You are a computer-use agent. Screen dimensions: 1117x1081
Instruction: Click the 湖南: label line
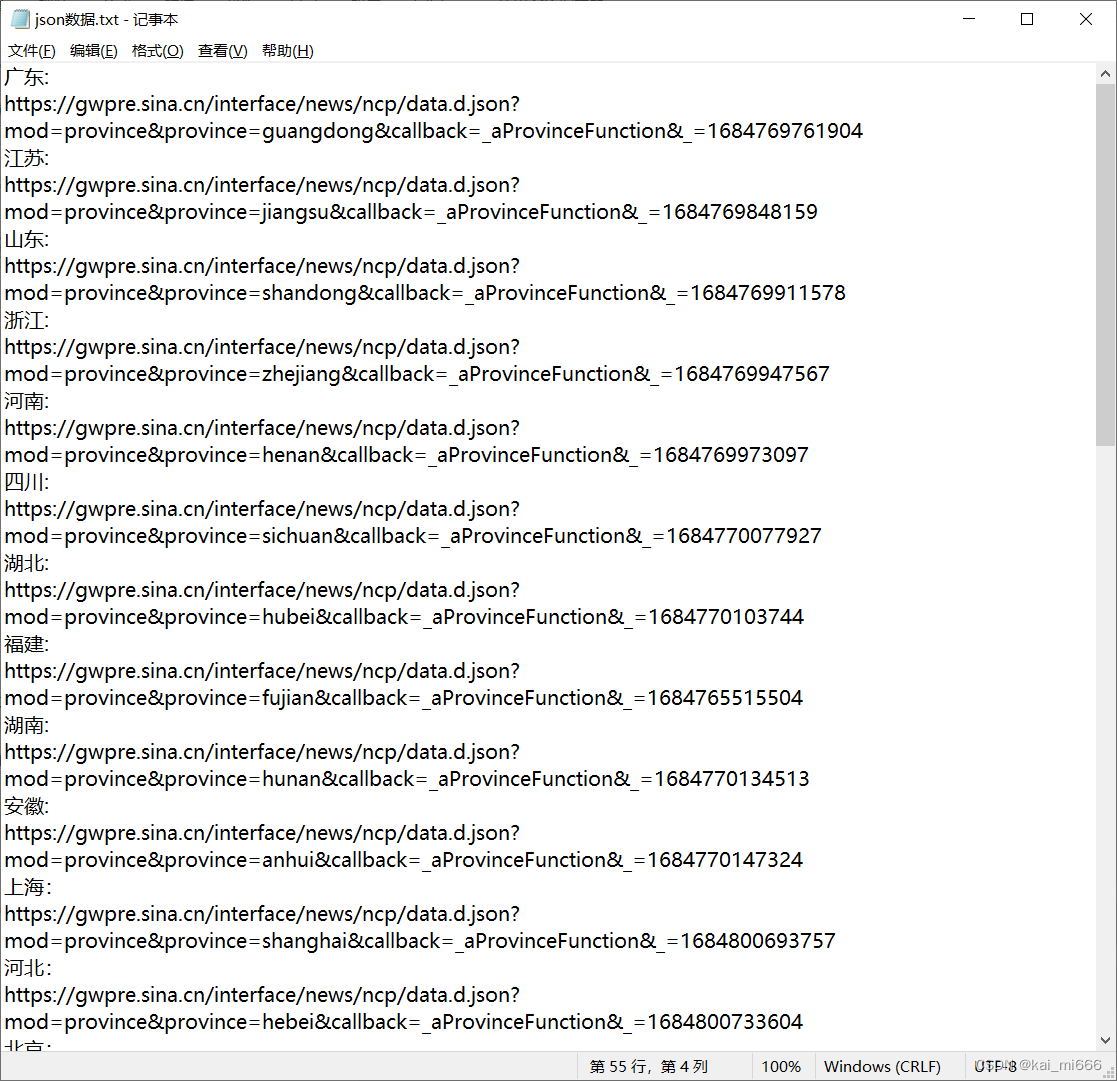tap(27, 725)
